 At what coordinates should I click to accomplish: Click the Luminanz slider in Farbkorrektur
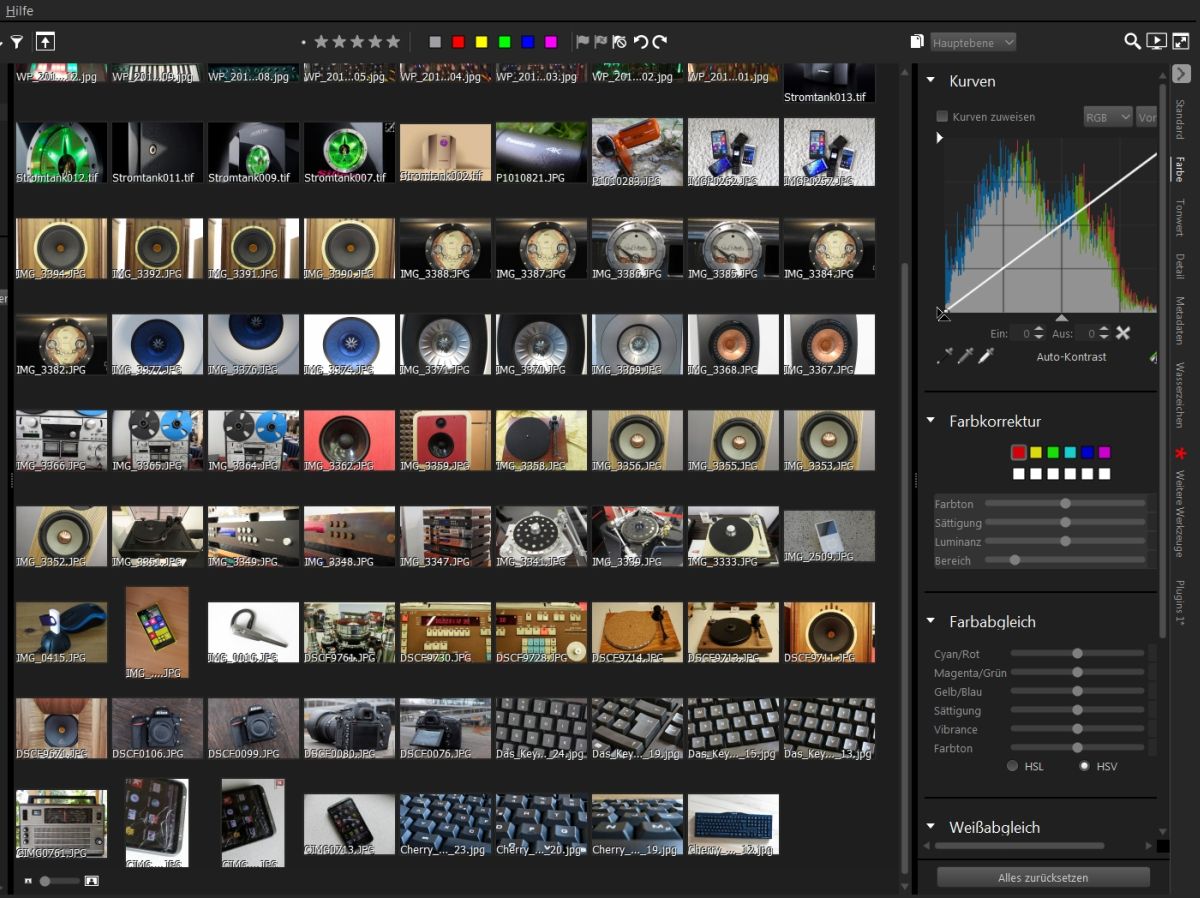[x=1065, y=541]
